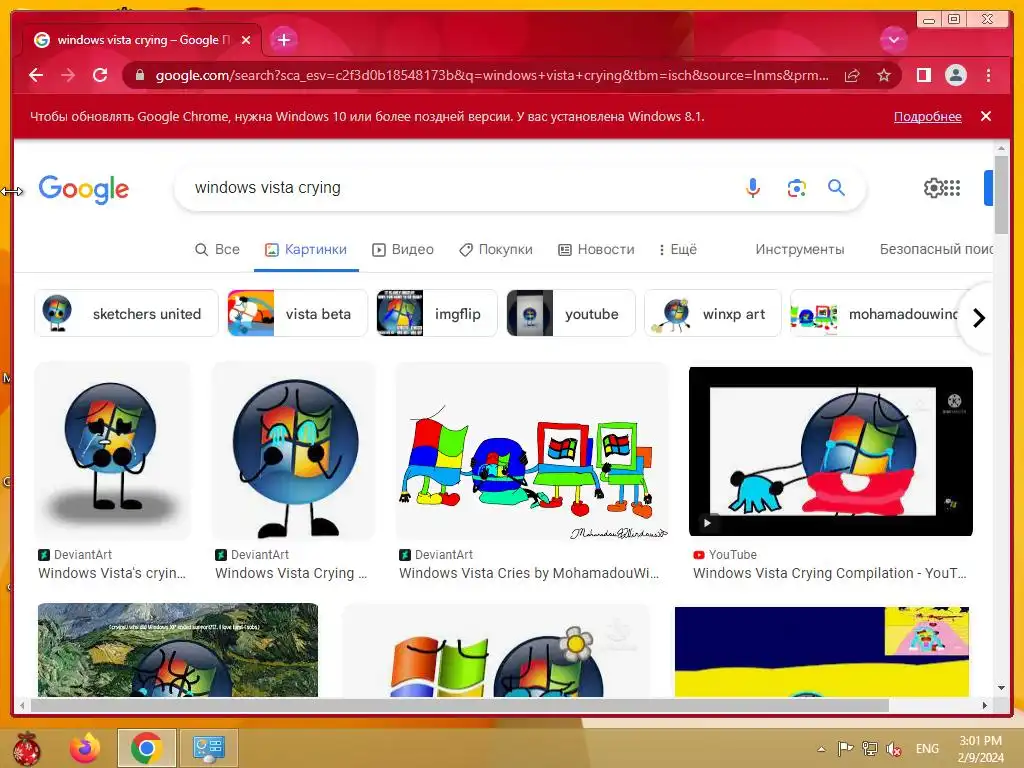Viewport: 1024px width, 768px height.
Task: Open the 'Безопасный поиск' option
Action: (x=936, y=249)
